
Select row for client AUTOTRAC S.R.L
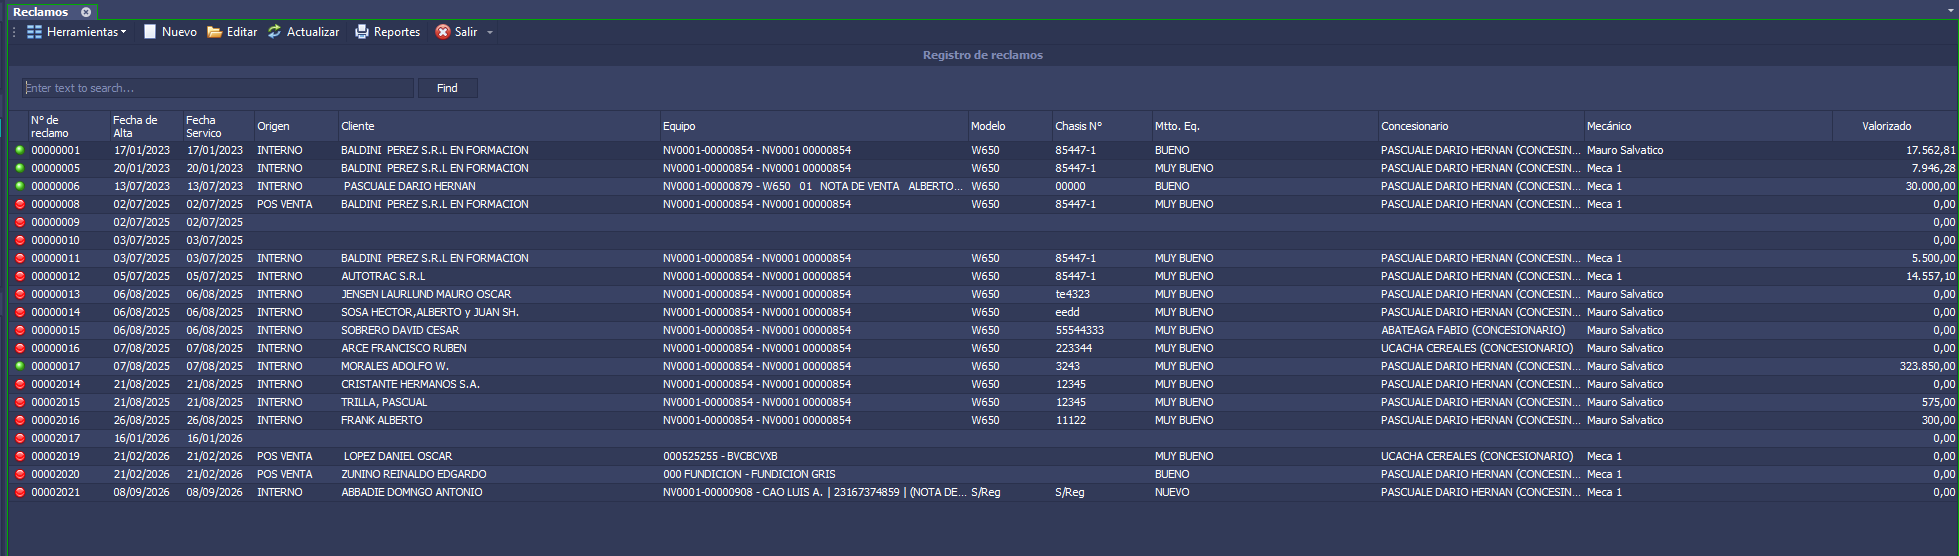(x=983, y=276)
